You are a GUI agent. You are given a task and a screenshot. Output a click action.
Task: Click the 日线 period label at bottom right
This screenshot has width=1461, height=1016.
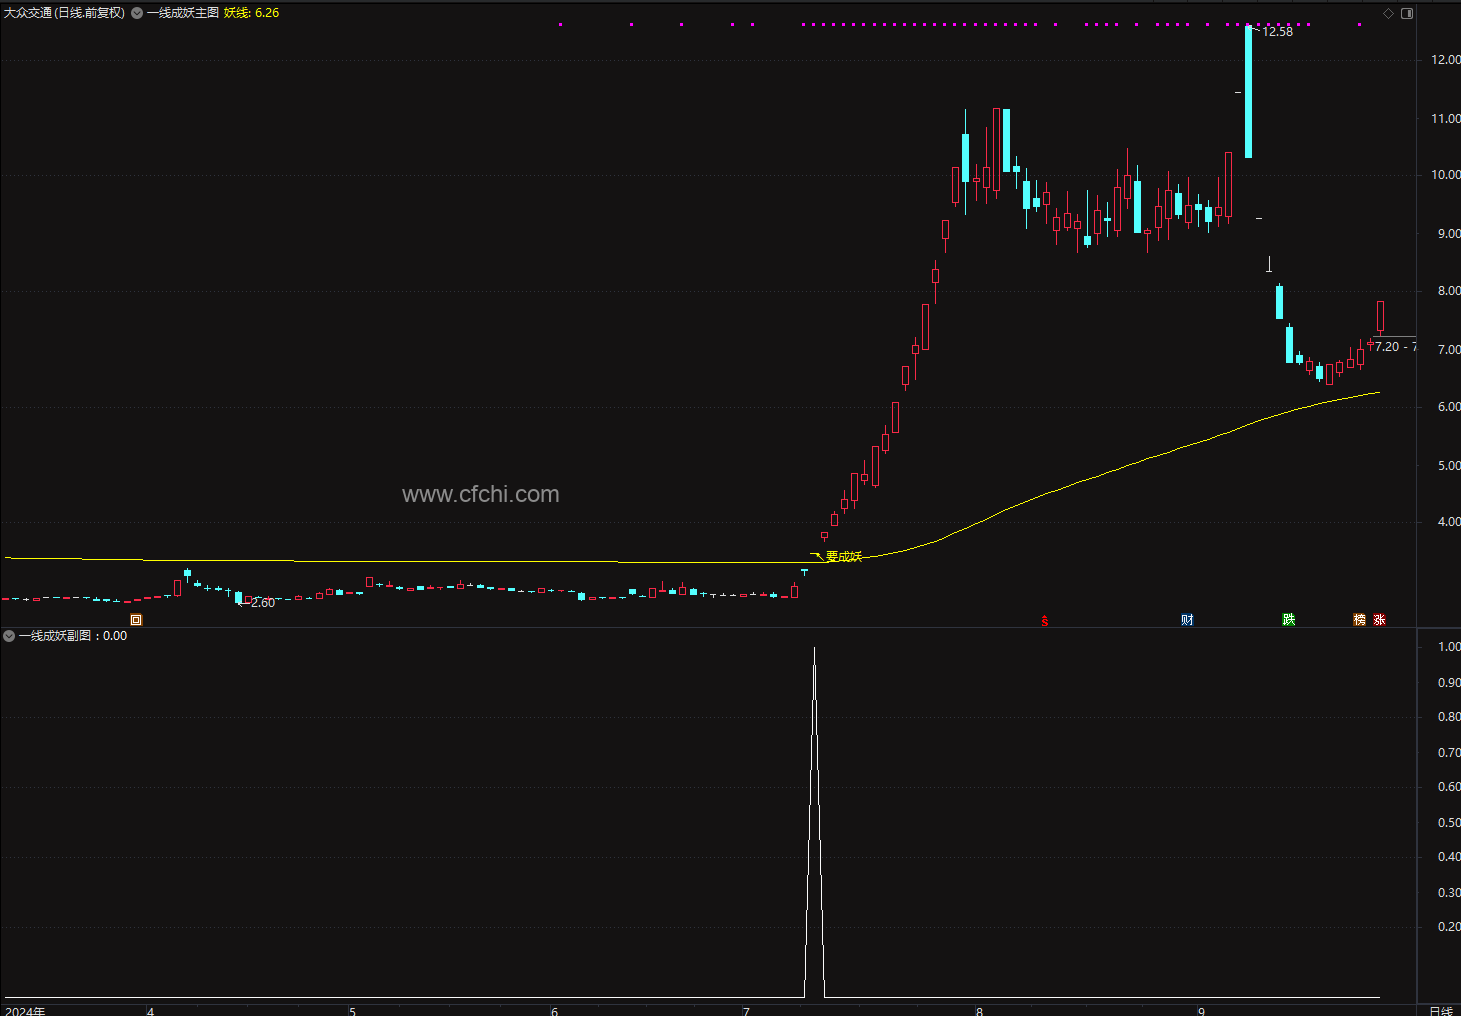(1440, 1011)
